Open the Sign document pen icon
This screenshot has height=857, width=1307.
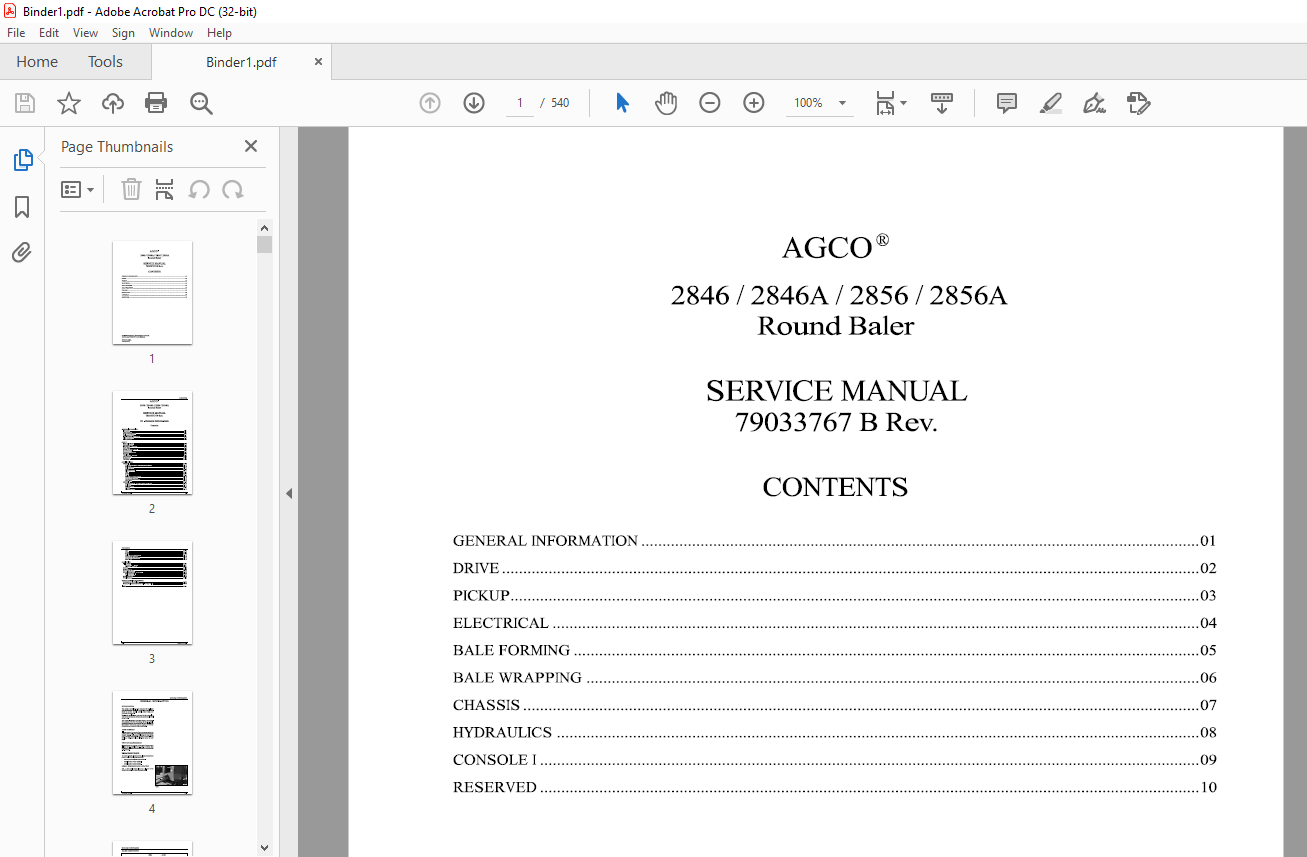[1095, 103]
